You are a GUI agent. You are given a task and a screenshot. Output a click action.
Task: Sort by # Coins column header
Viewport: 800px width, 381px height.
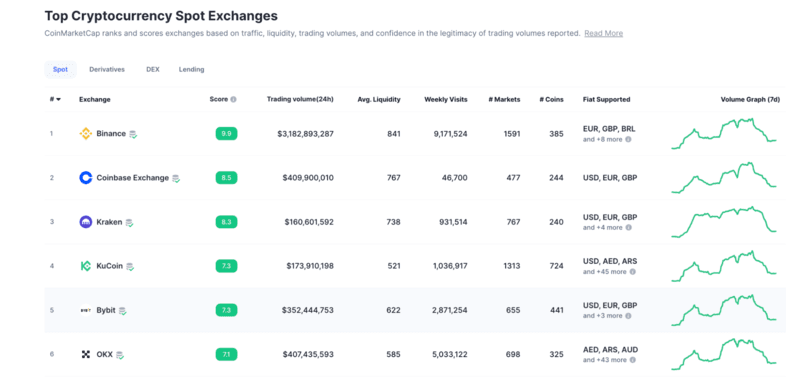tap(551, 99)
